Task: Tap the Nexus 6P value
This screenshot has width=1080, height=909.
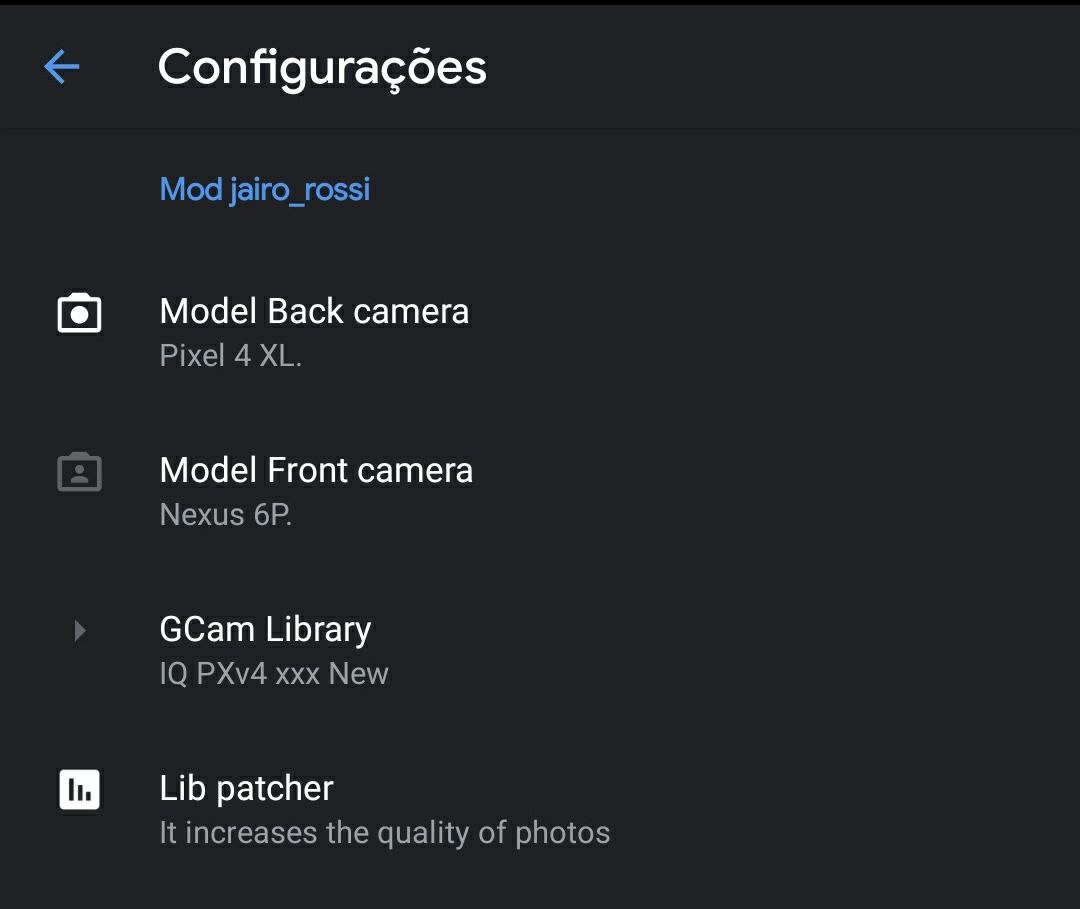Action: [226, 515]
